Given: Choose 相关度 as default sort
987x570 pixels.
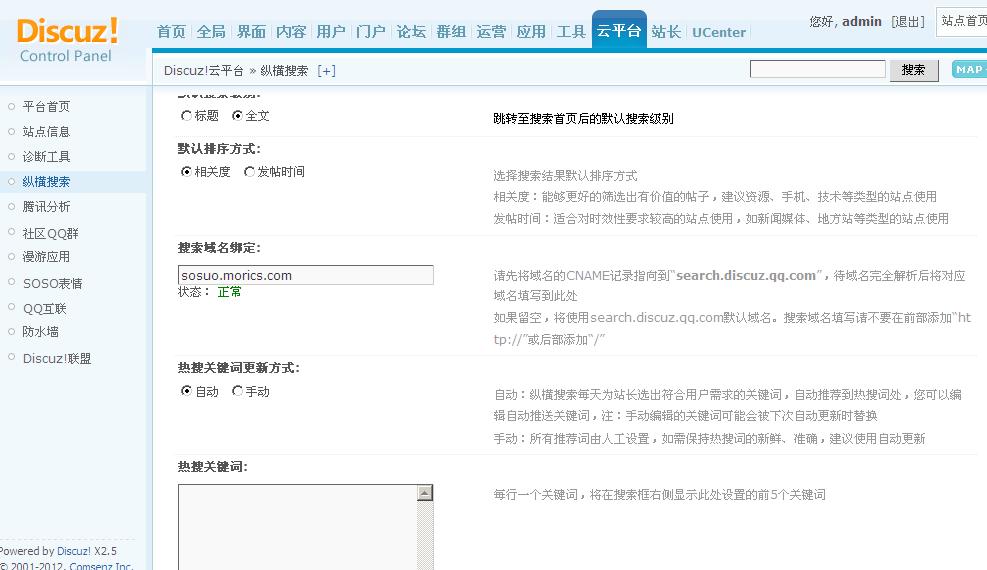Looking at the screenshot, I should [186, 172].
